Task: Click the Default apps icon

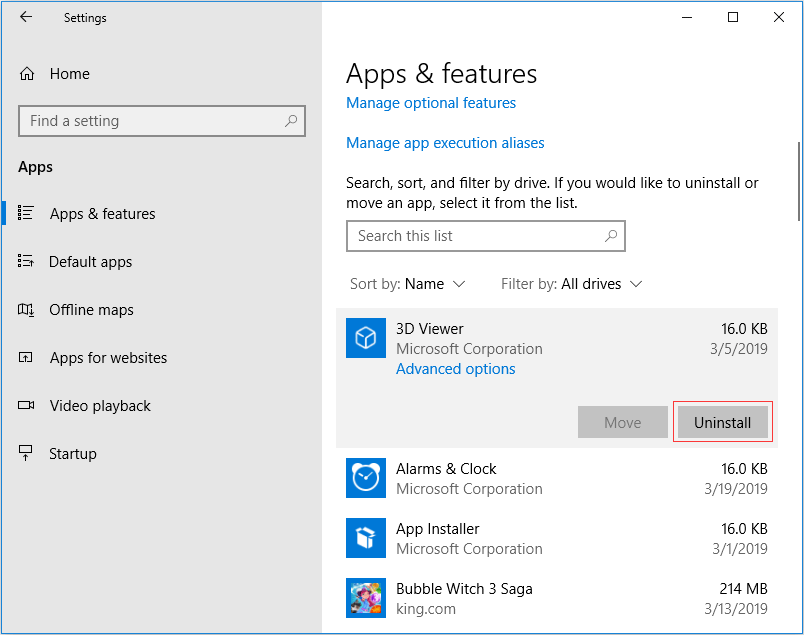Action: click(x=26, y=261)
